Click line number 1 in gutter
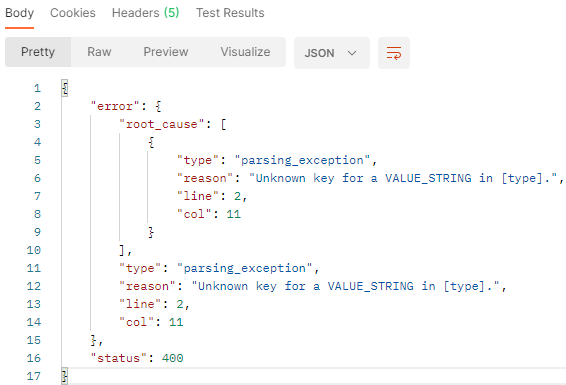Image resolution: width=566 pixels, height=385 pixels. click(x=38, y=88)
